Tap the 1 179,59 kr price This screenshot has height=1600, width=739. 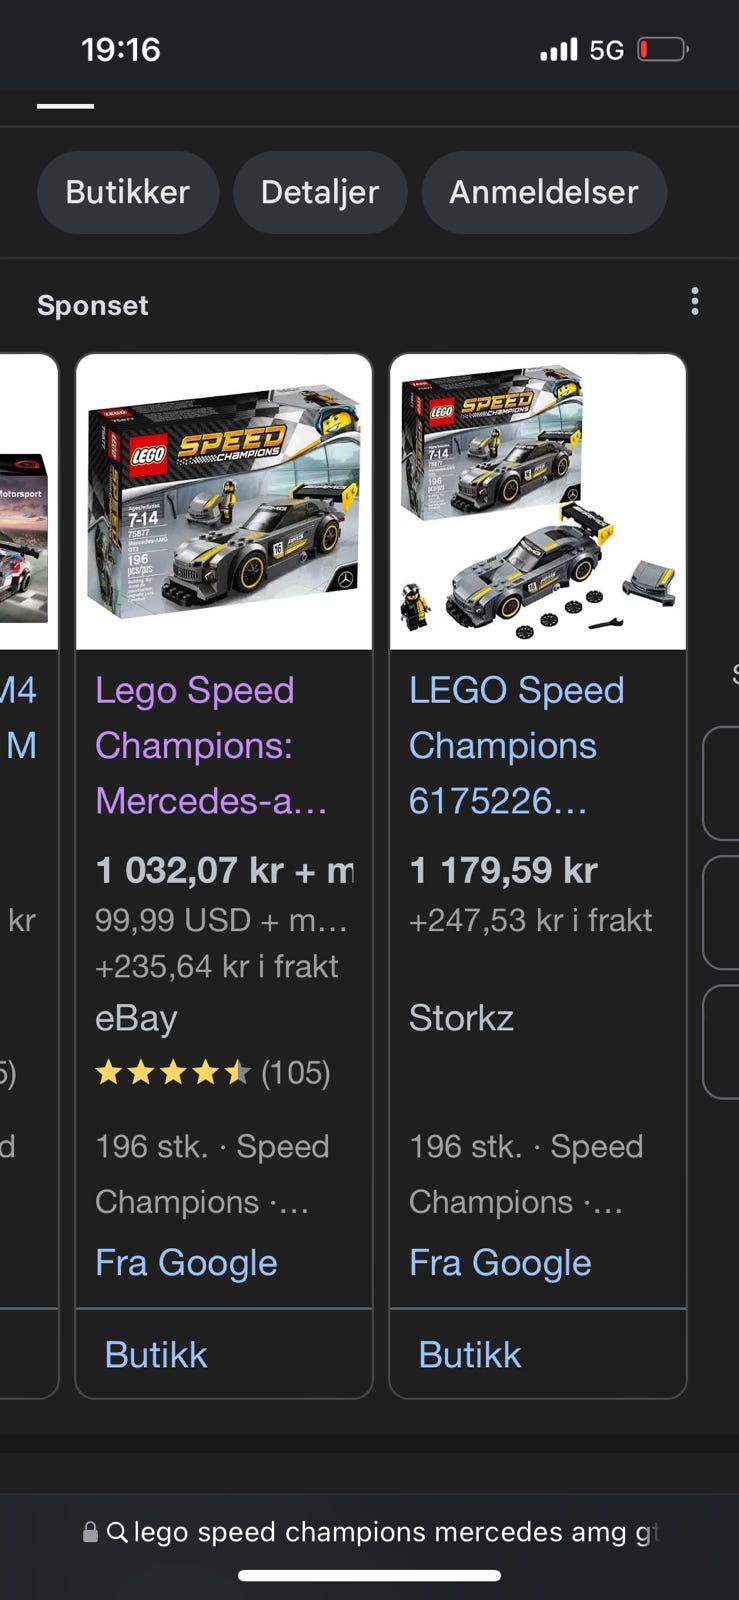click(x=503, y=870)
